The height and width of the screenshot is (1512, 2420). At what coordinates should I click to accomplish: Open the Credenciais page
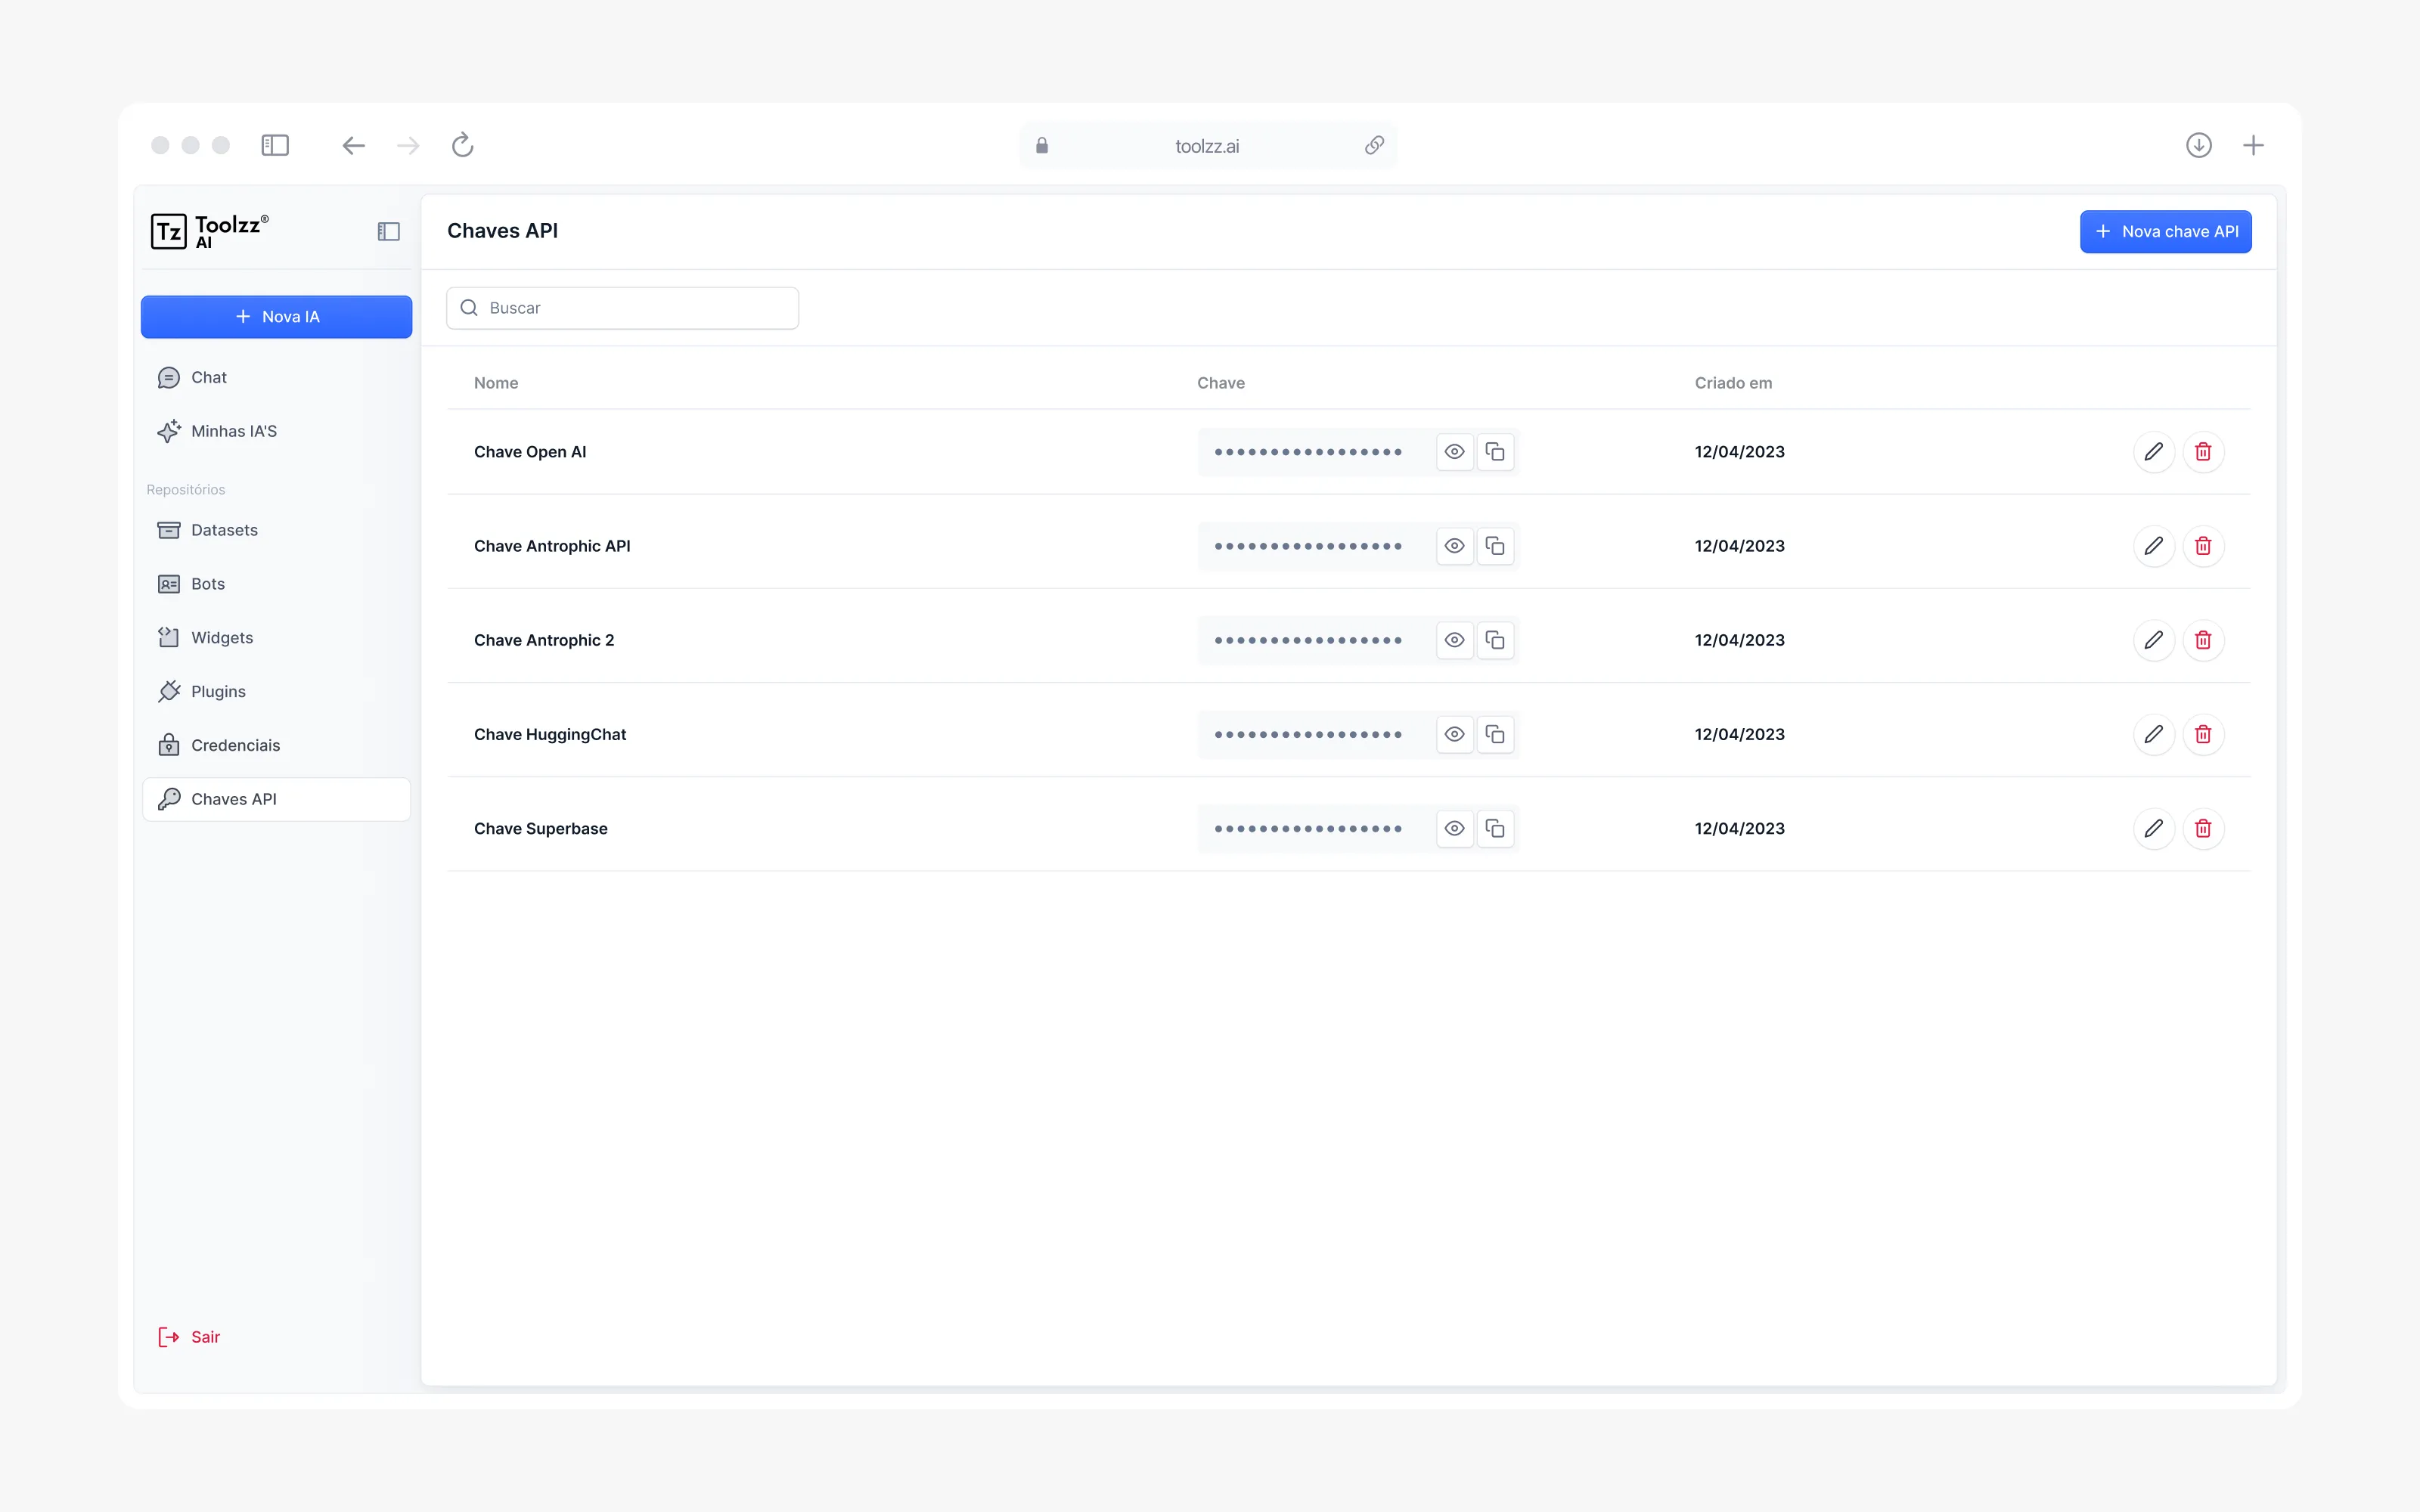pos(235,746)
